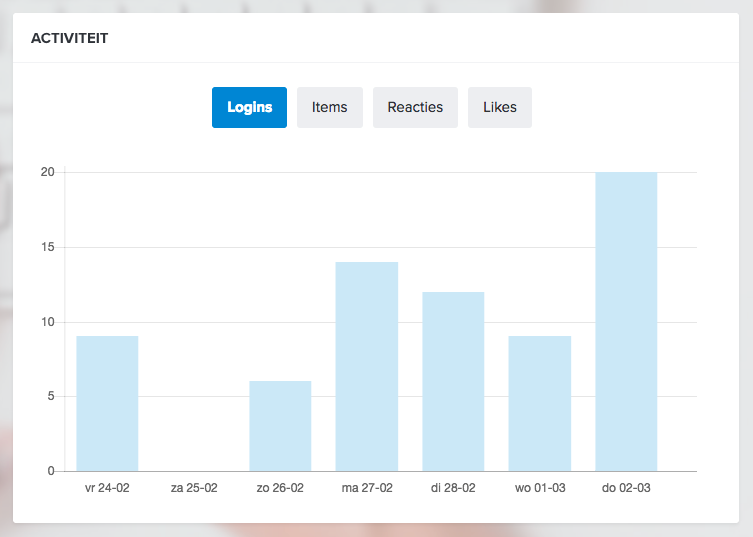Select the Logins tab
Viewport: 753px width, 537px height.
tap(249, 107)
